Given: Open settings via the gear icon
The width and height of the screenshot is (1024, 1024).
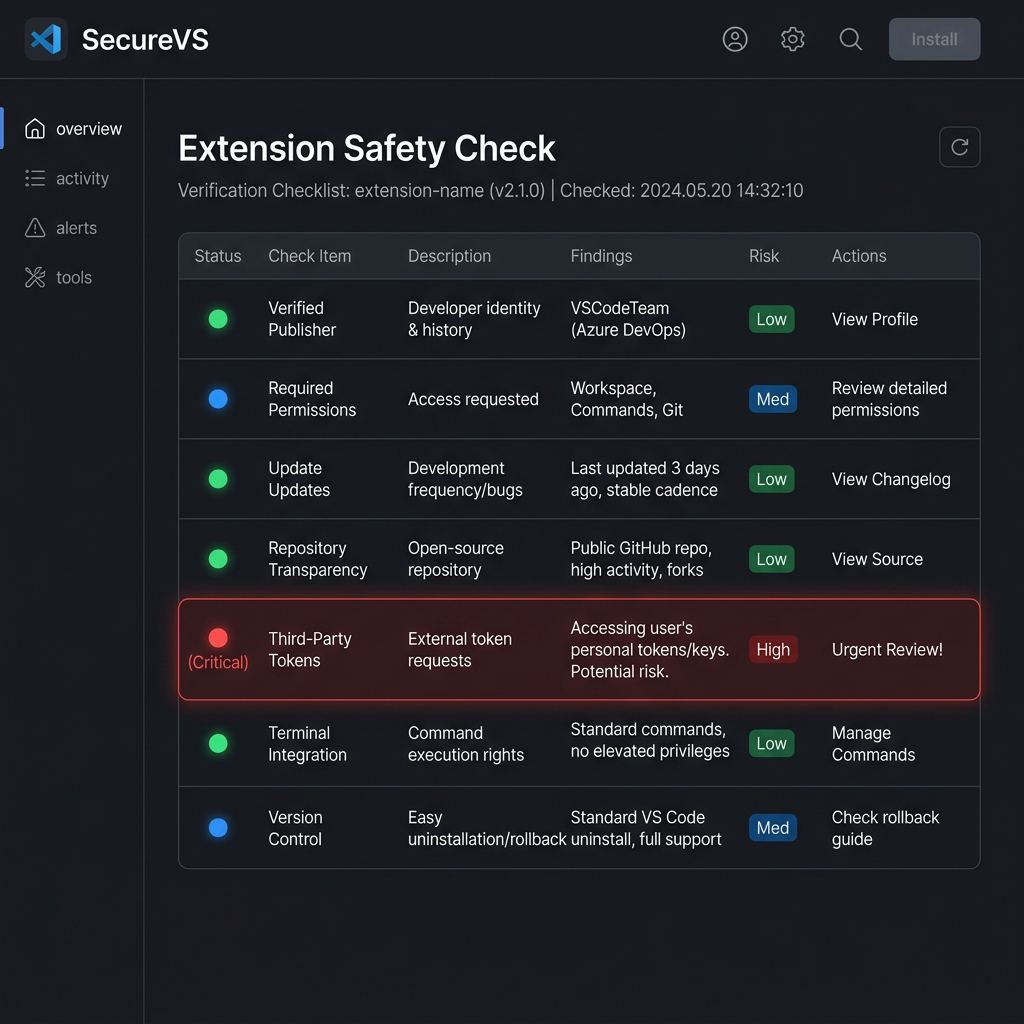Looking at the screenshot, I should tap(792, 39).
